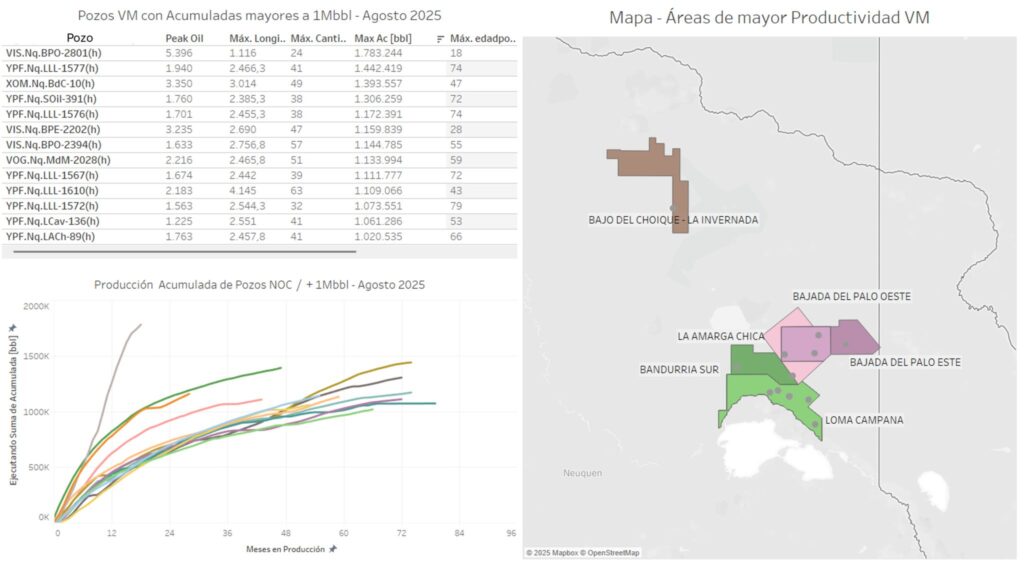
Task: Click the Neuquen city label on map
Action: (581, 472)
